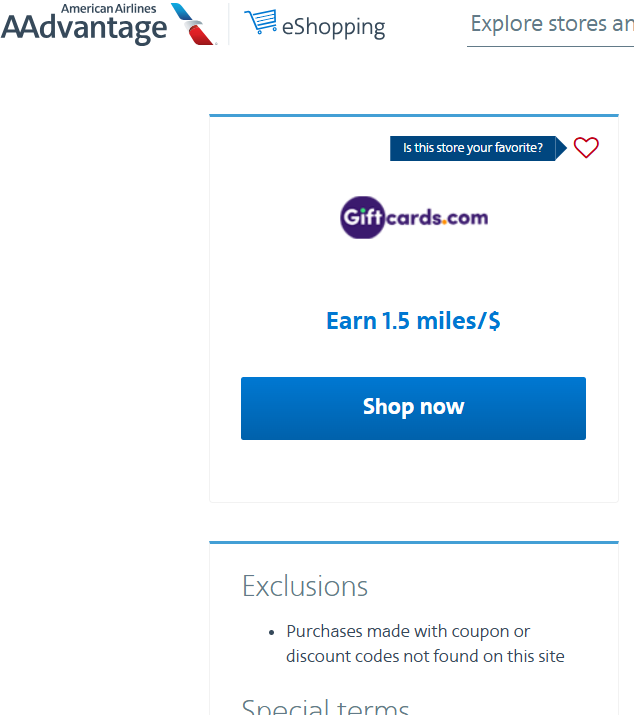Click the Exclusions heading
This screenshot has width=634, height=715.
[x=305, y=586]
